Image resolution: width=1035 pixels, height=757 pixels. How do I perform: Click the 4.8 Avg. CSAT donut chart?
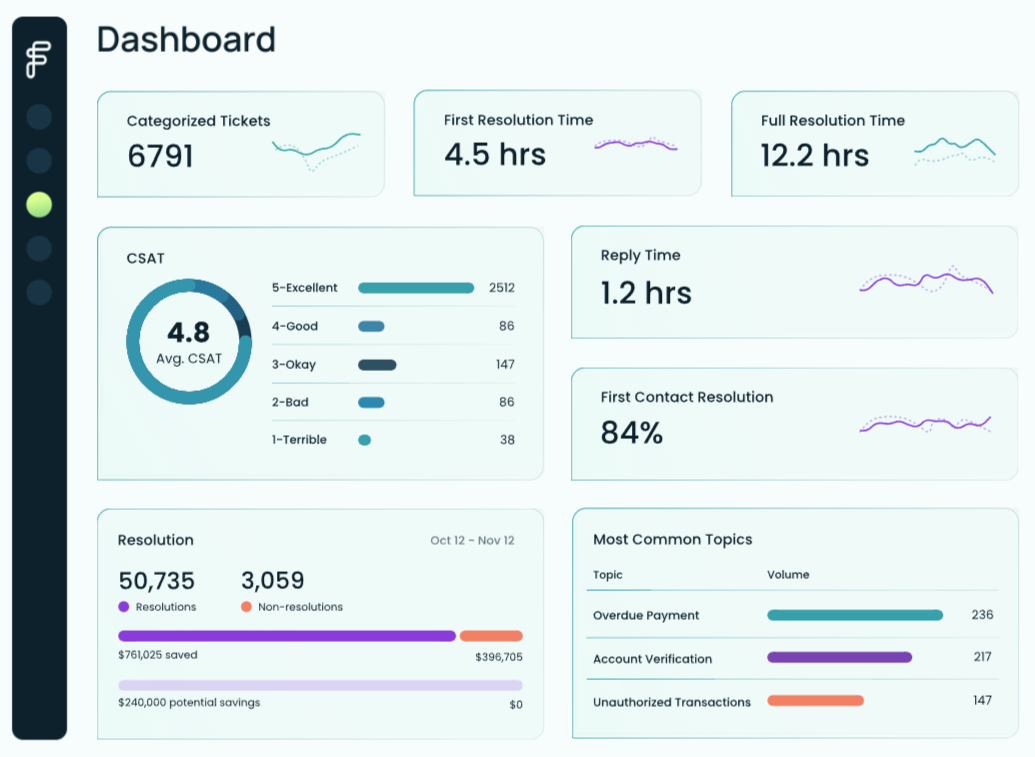pos(189,341)
